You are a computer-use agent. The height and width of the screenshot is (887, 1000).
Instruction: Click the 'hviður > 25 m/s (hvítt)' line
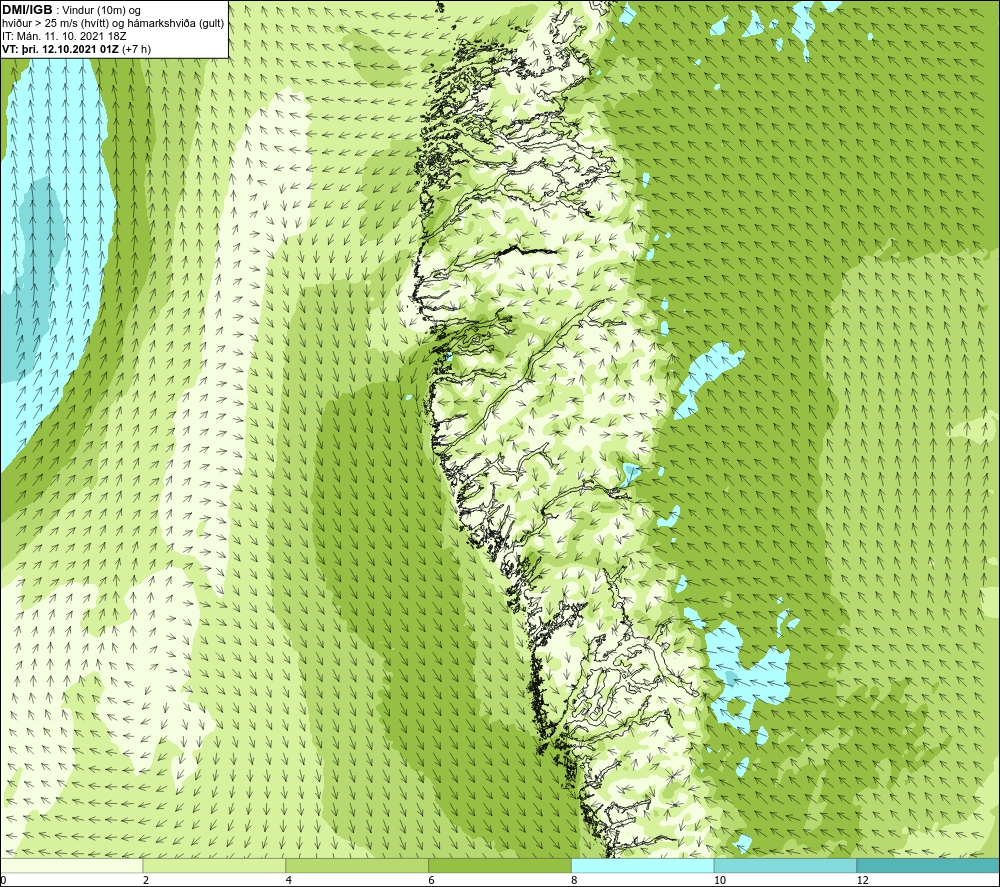[x=113, y=24]
